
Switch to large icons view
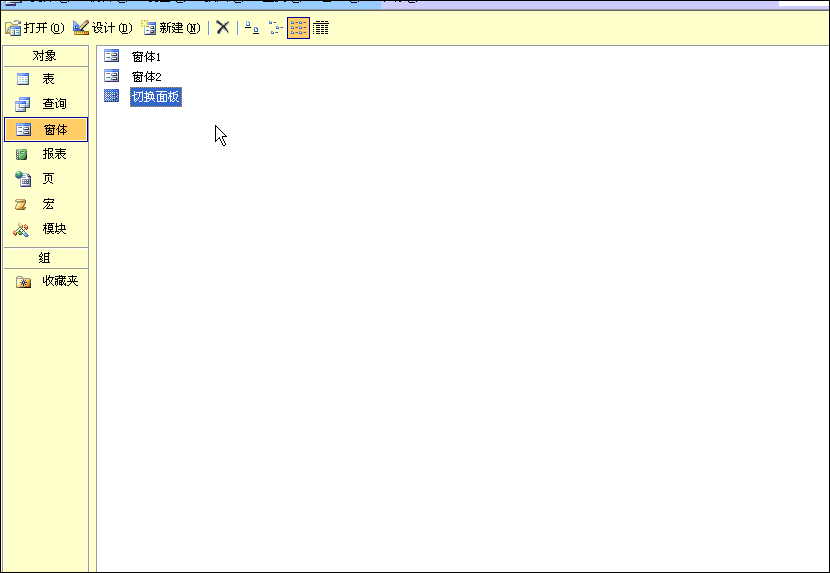(x=252, y=28)
